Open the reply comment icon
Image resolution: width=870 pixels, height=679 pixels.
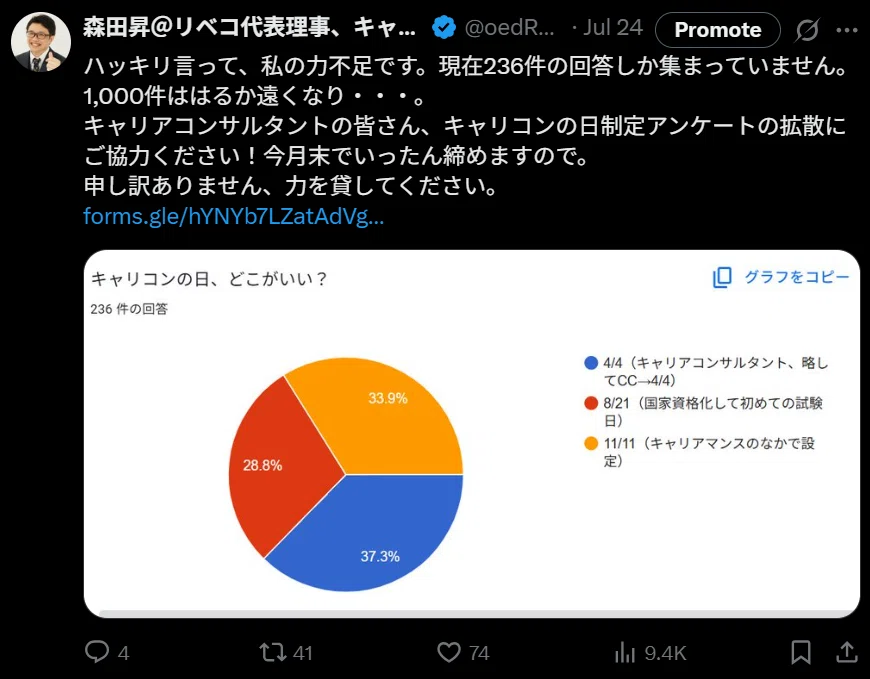pos(97,652)
